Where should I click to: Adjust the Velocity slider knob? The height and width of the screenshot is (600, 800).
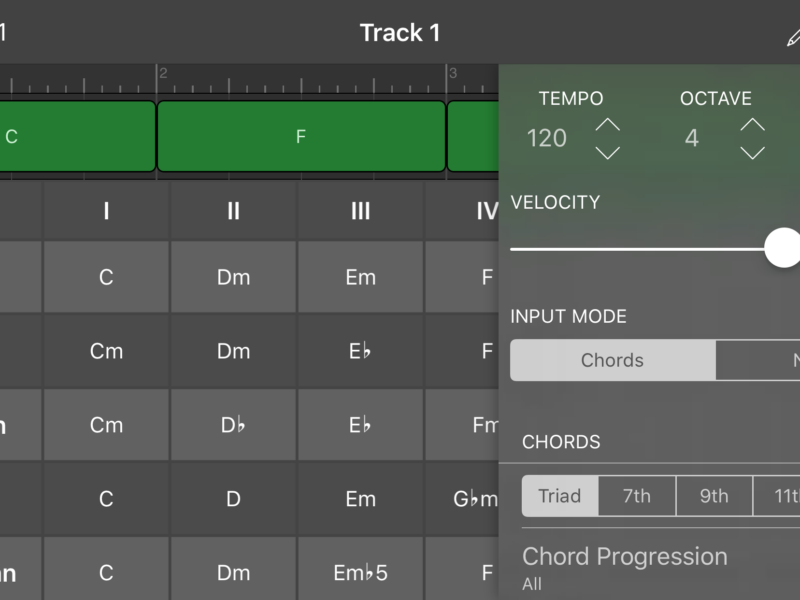pyautogui.click(x=783, y=248)
